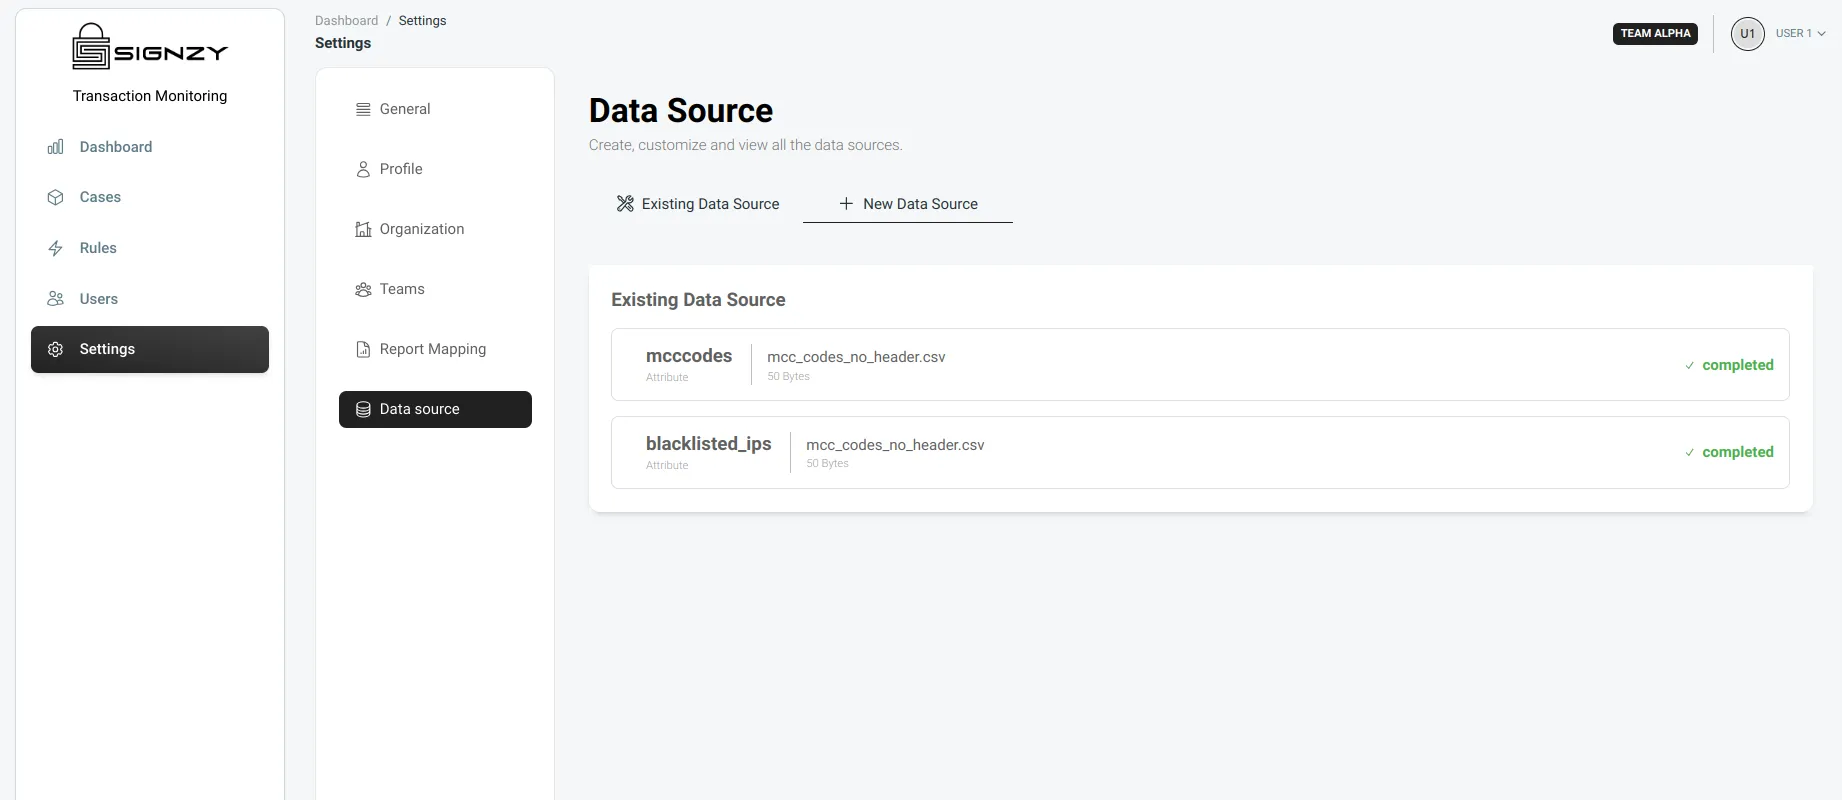Click the plus icon for New Data Source
This screenshot has height=800, width=1842.
pos(846,204)
